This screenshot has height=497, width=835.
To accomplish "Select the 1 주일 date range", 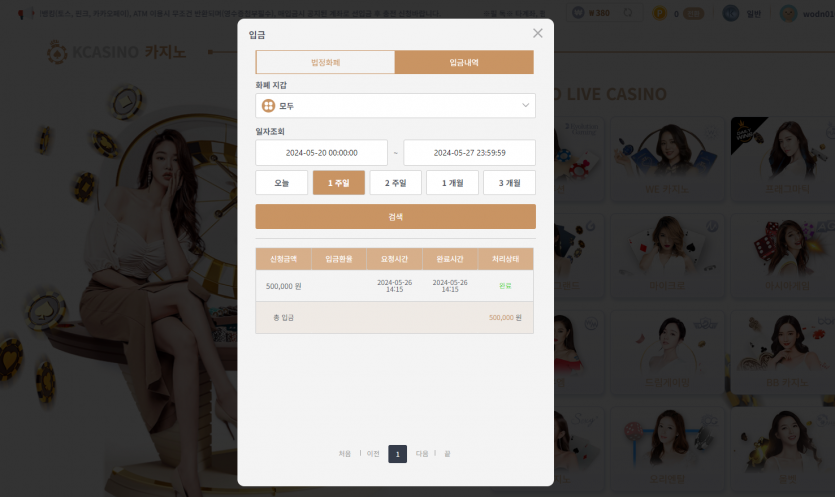I will [x=339, y=183].
